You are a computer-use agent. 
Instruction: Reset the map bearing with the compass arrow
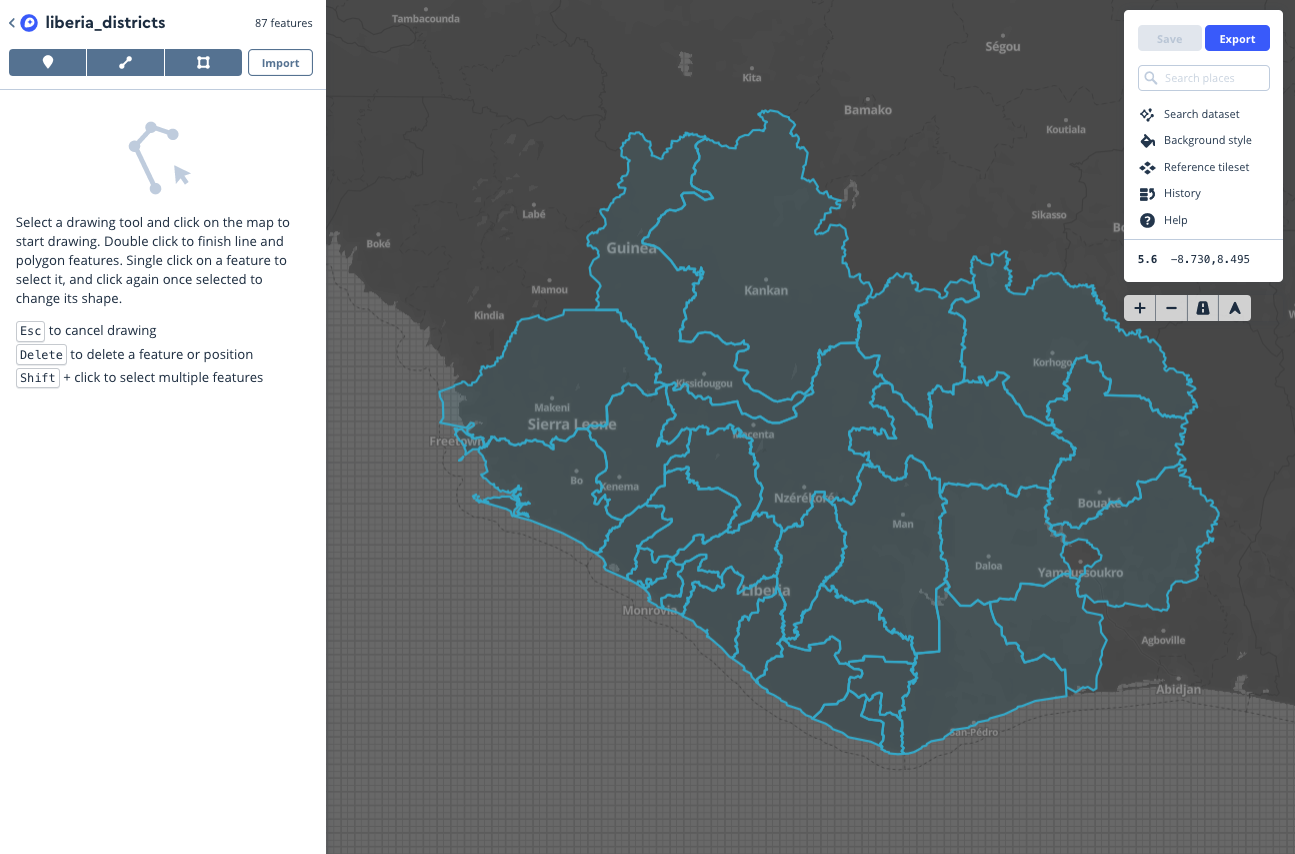coord(1234,309)
